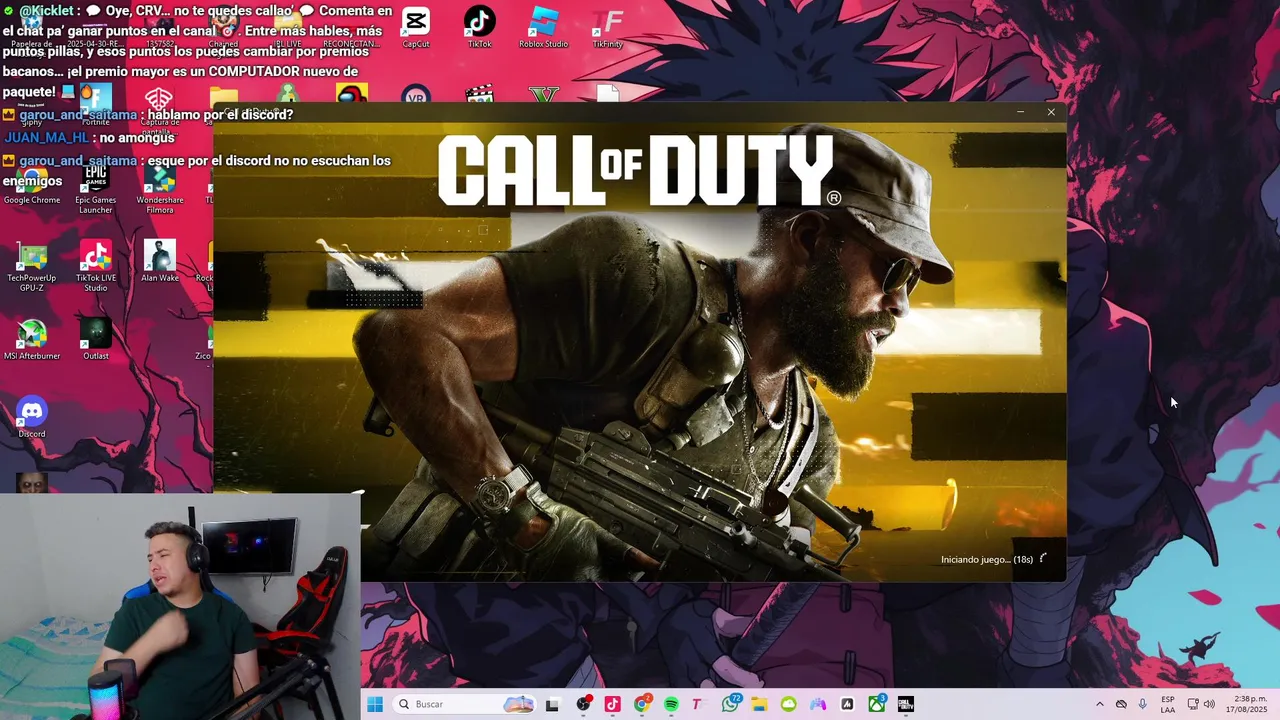Open the network tray icon
1280x720 pixels.
point(1193,704)
